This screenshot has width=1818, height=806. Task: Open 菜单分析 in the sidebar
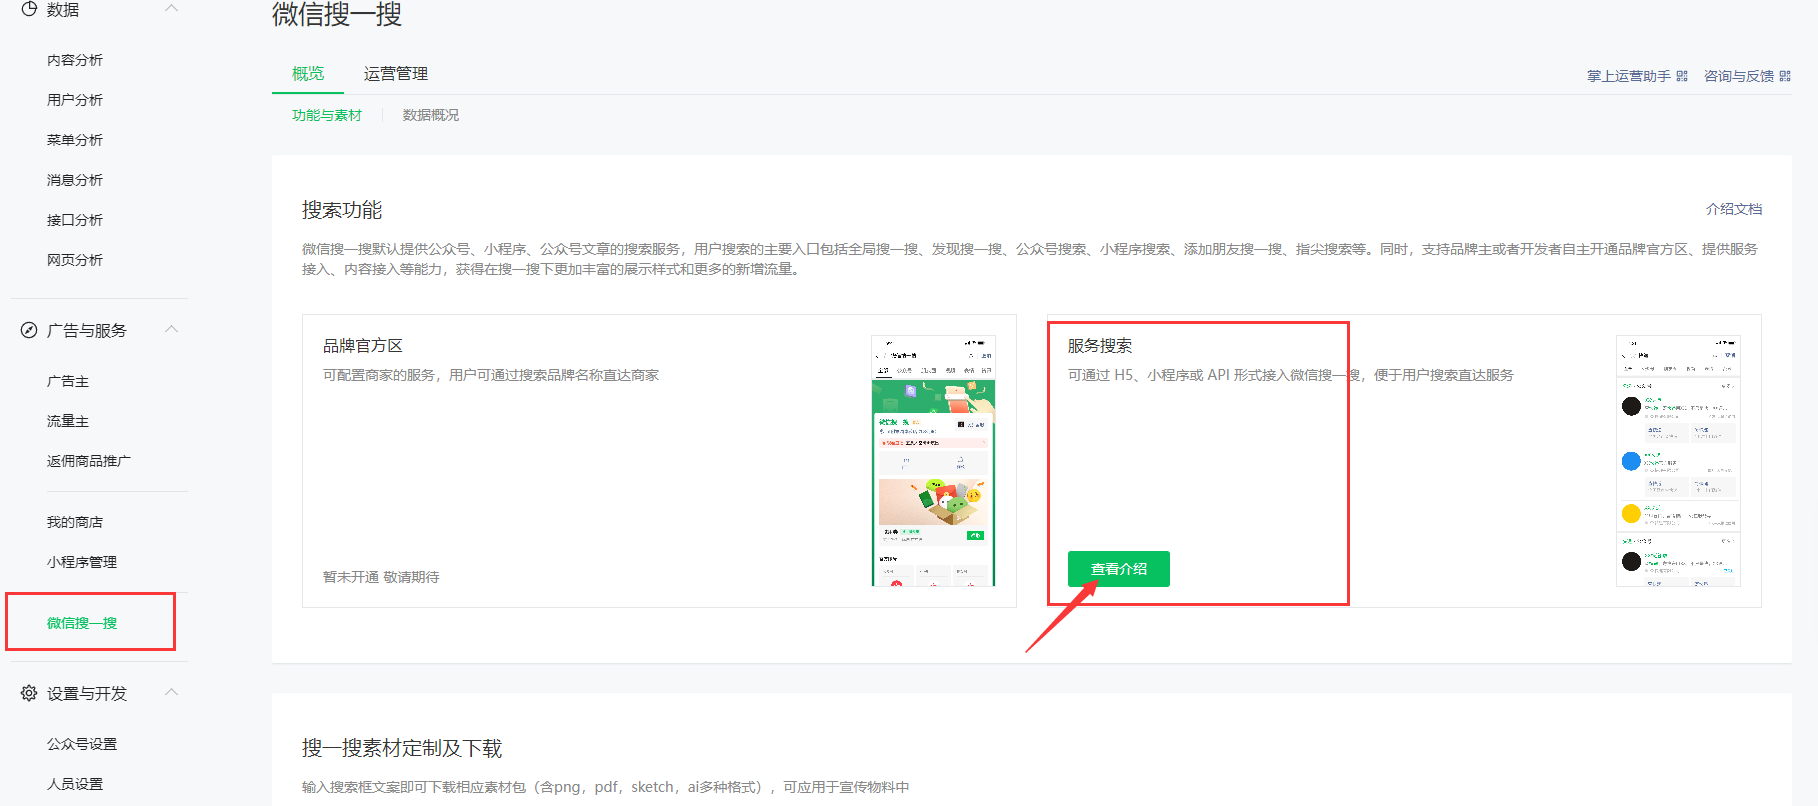(75, 140)
